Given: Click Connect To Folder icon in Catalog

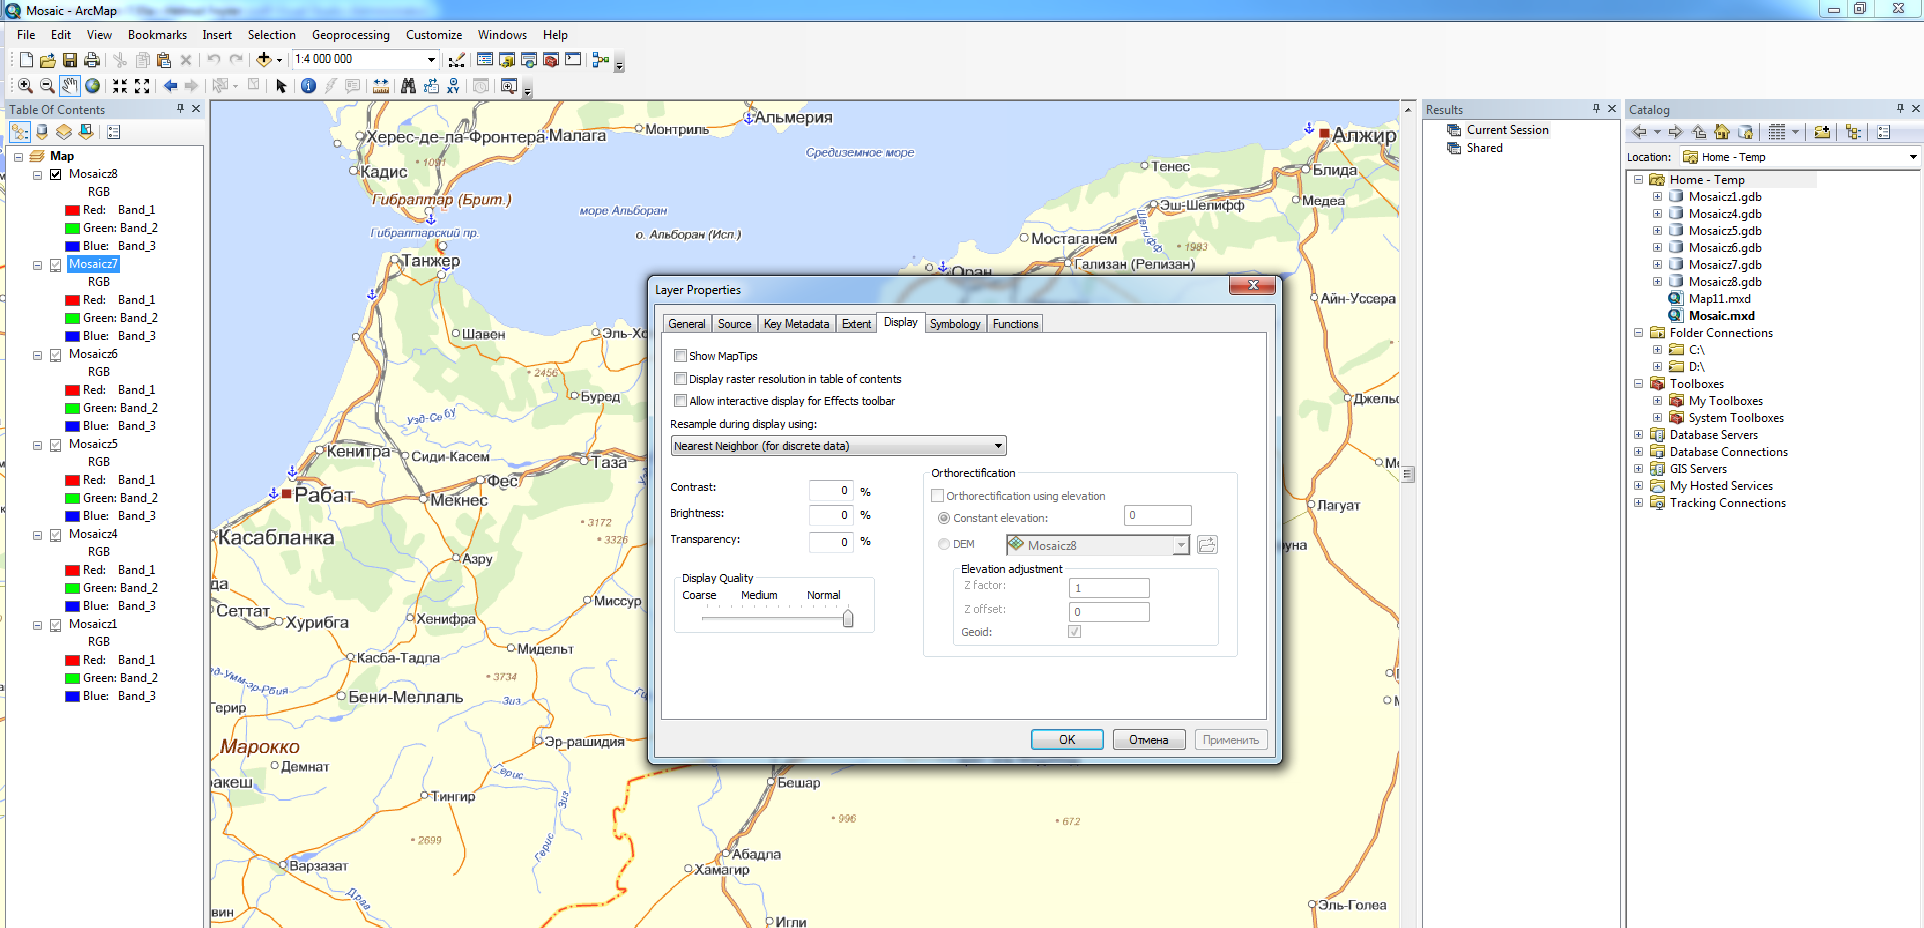Looking at the screenshot, I should (x=1821, y=132).
